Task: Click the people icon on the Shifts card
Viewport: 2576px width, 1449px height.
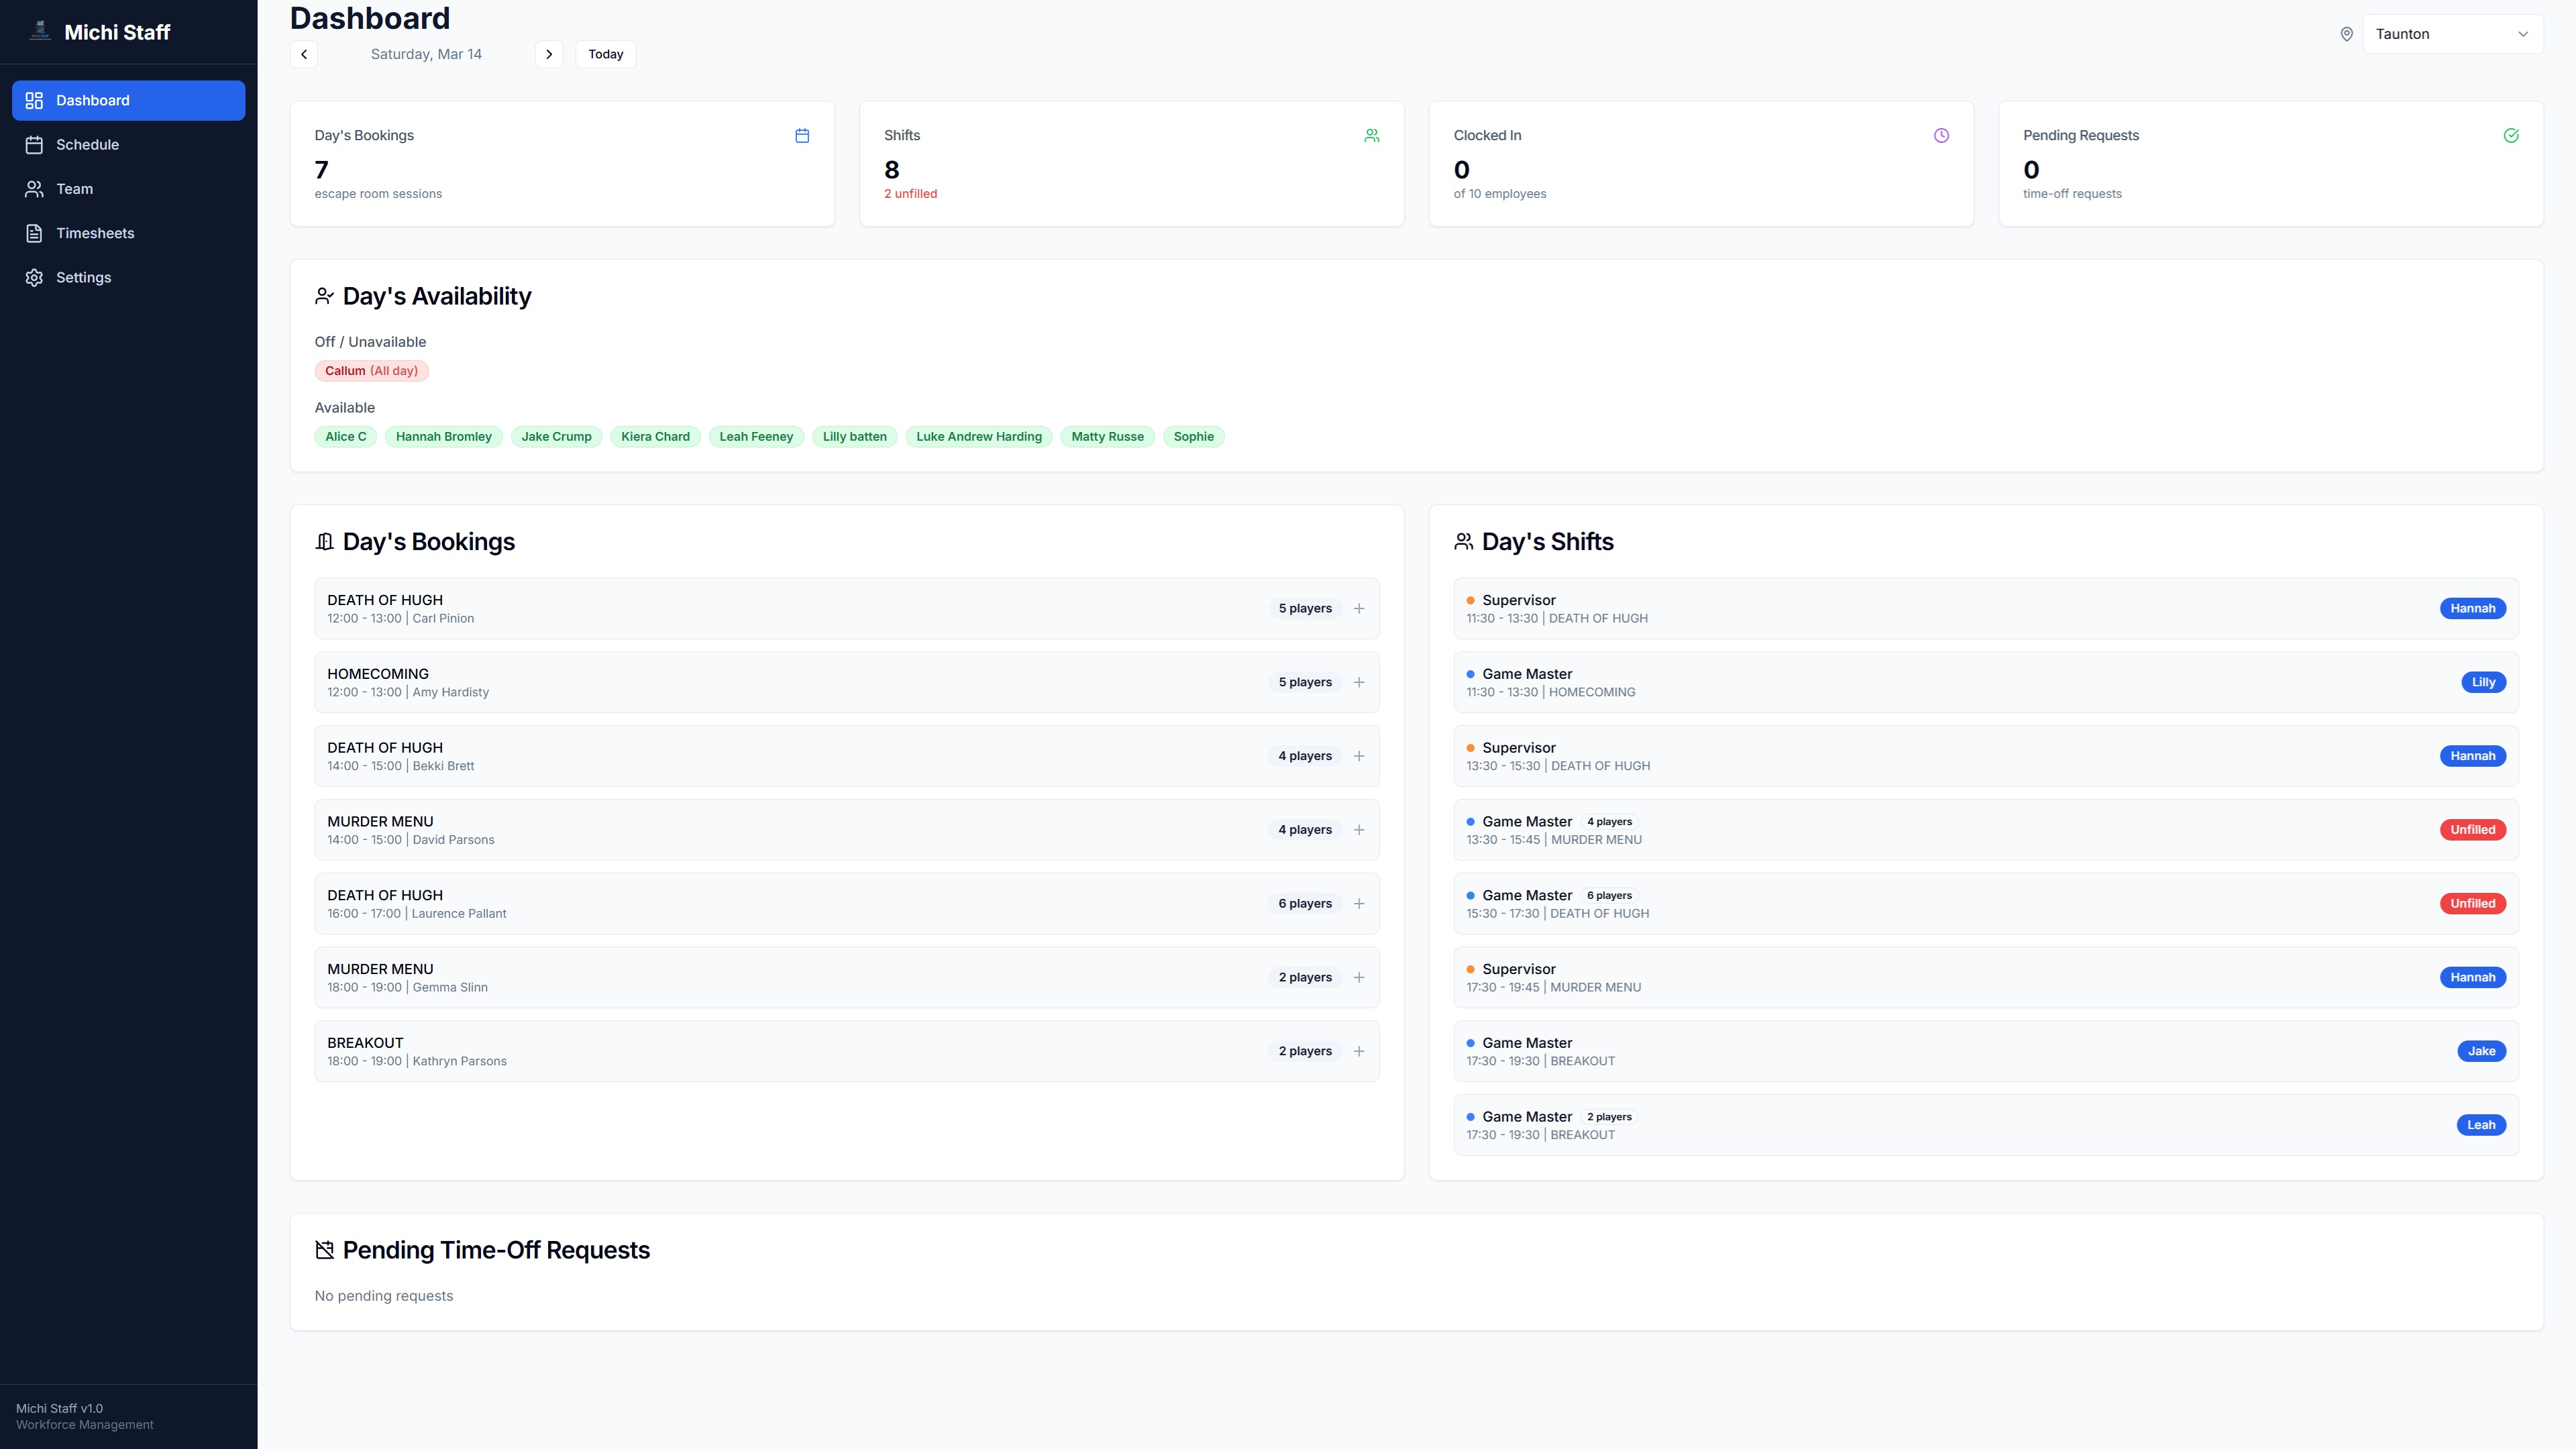Action: tap(1371, 135)
